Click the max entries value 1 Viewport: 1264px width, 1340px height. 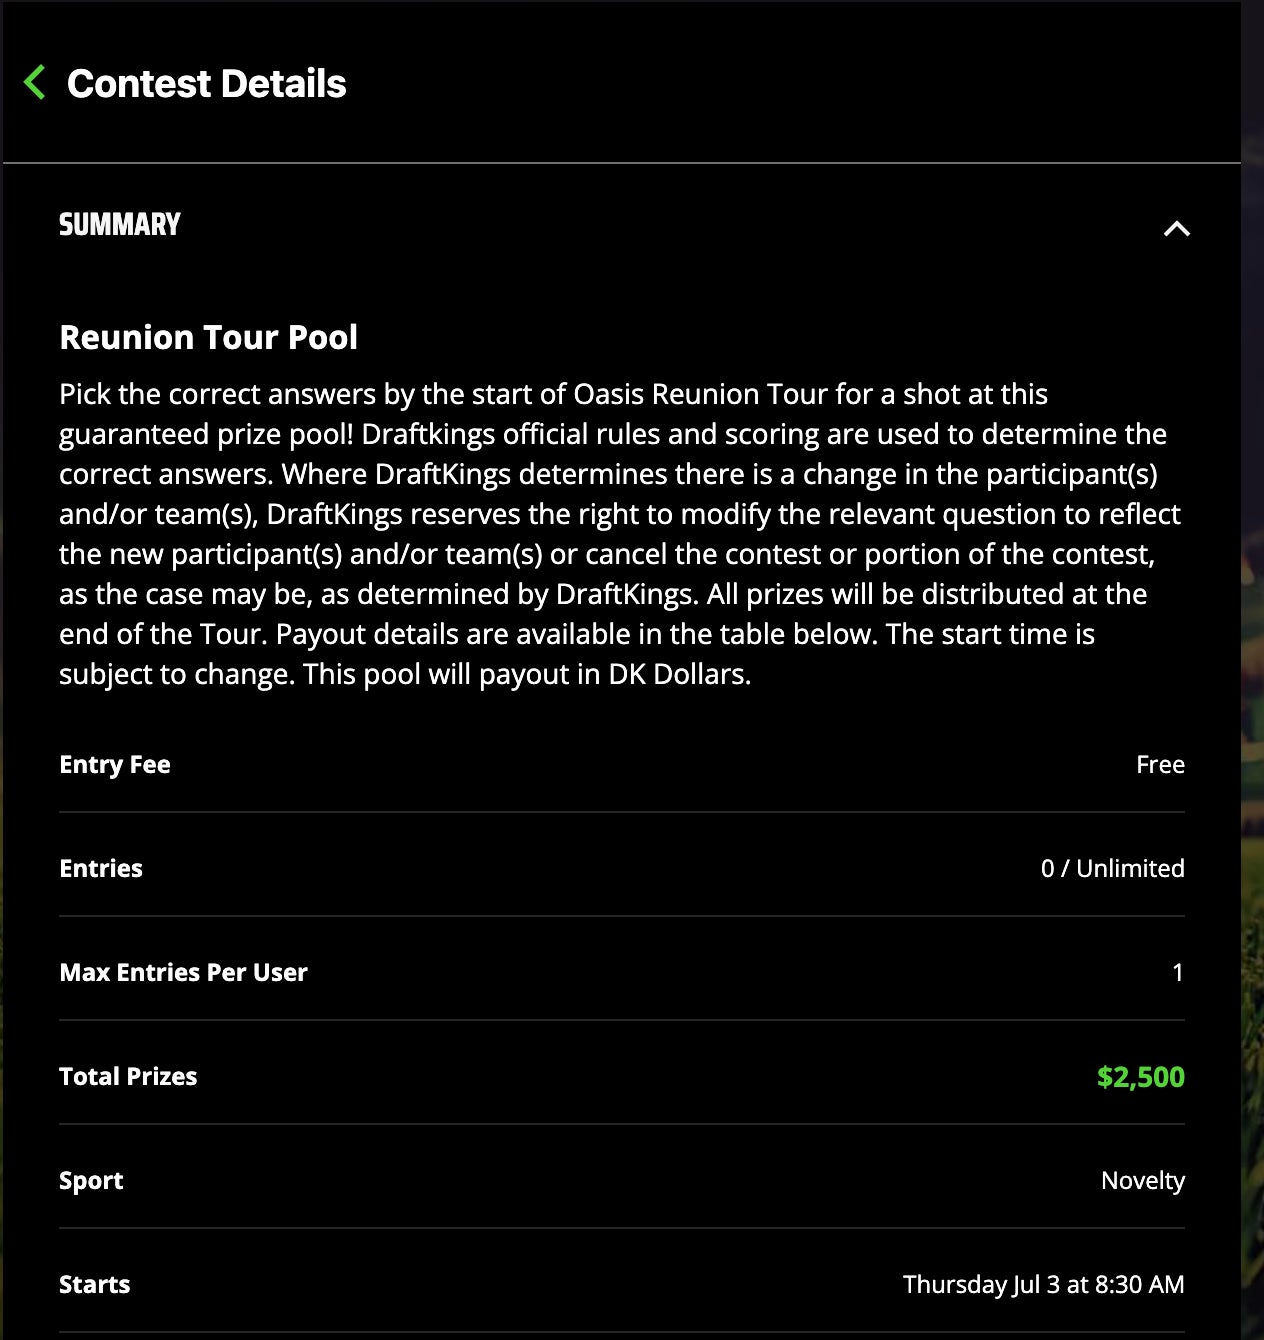[x=1178, y=973]
